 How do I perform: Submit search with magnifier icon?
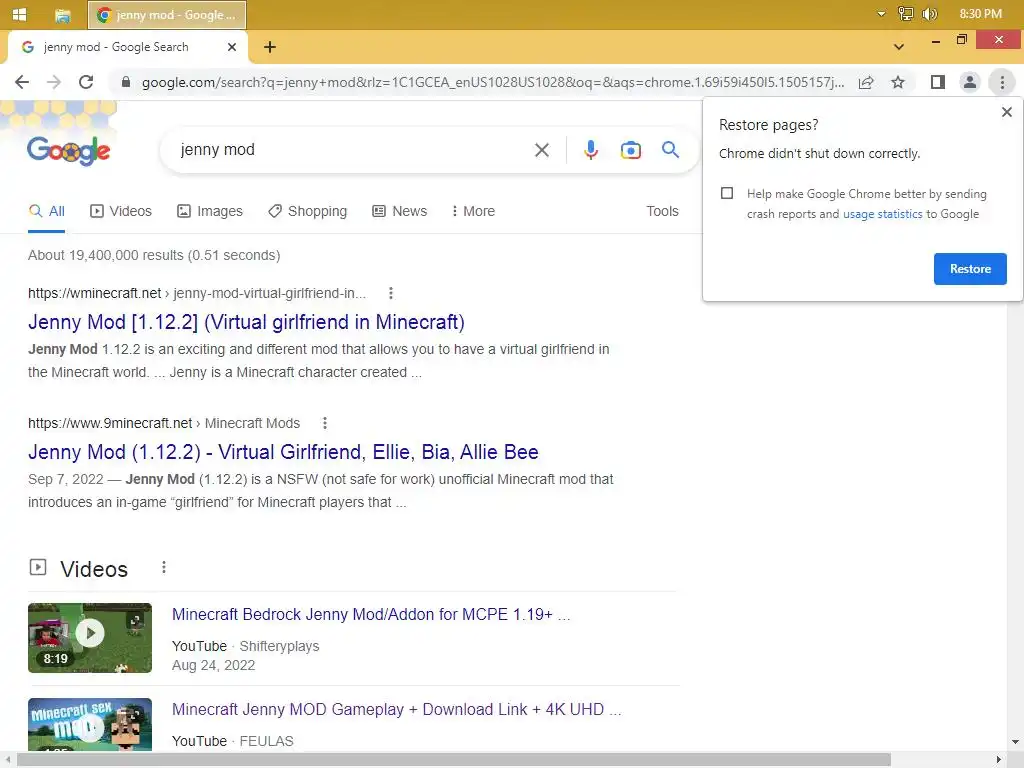(670, 150)
